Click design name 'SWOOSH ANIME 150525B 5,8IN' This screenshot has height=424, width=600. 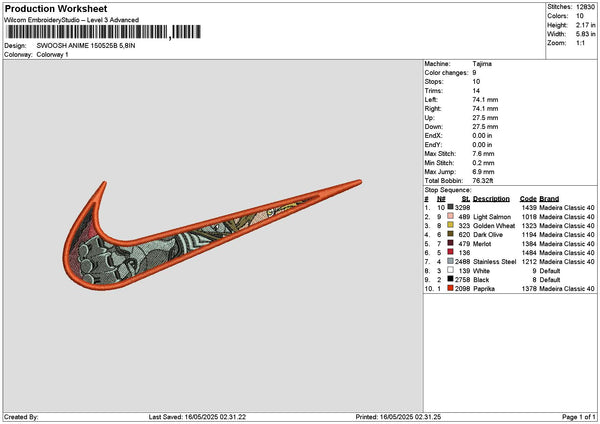click(86, 46)
